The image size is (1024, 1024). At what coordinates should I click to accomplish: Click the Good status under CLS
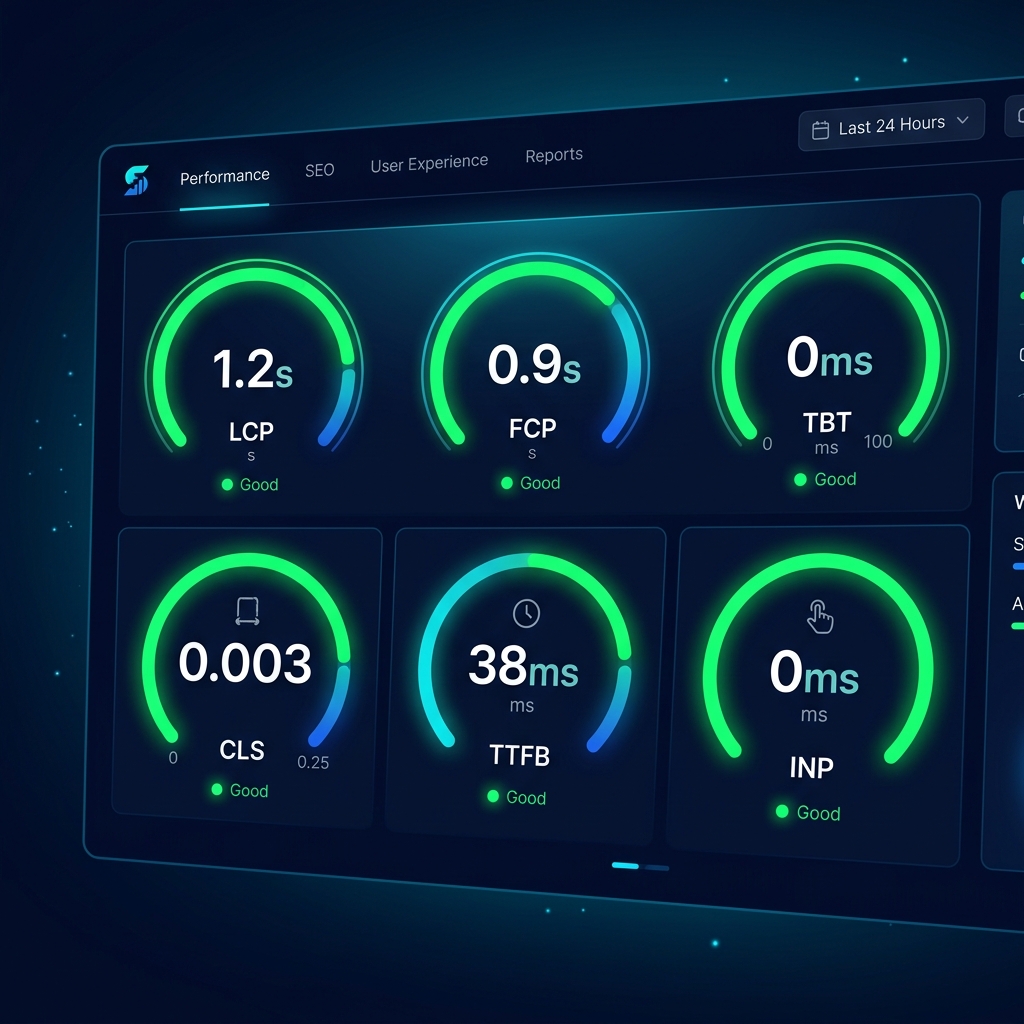[x=240, y=790]
